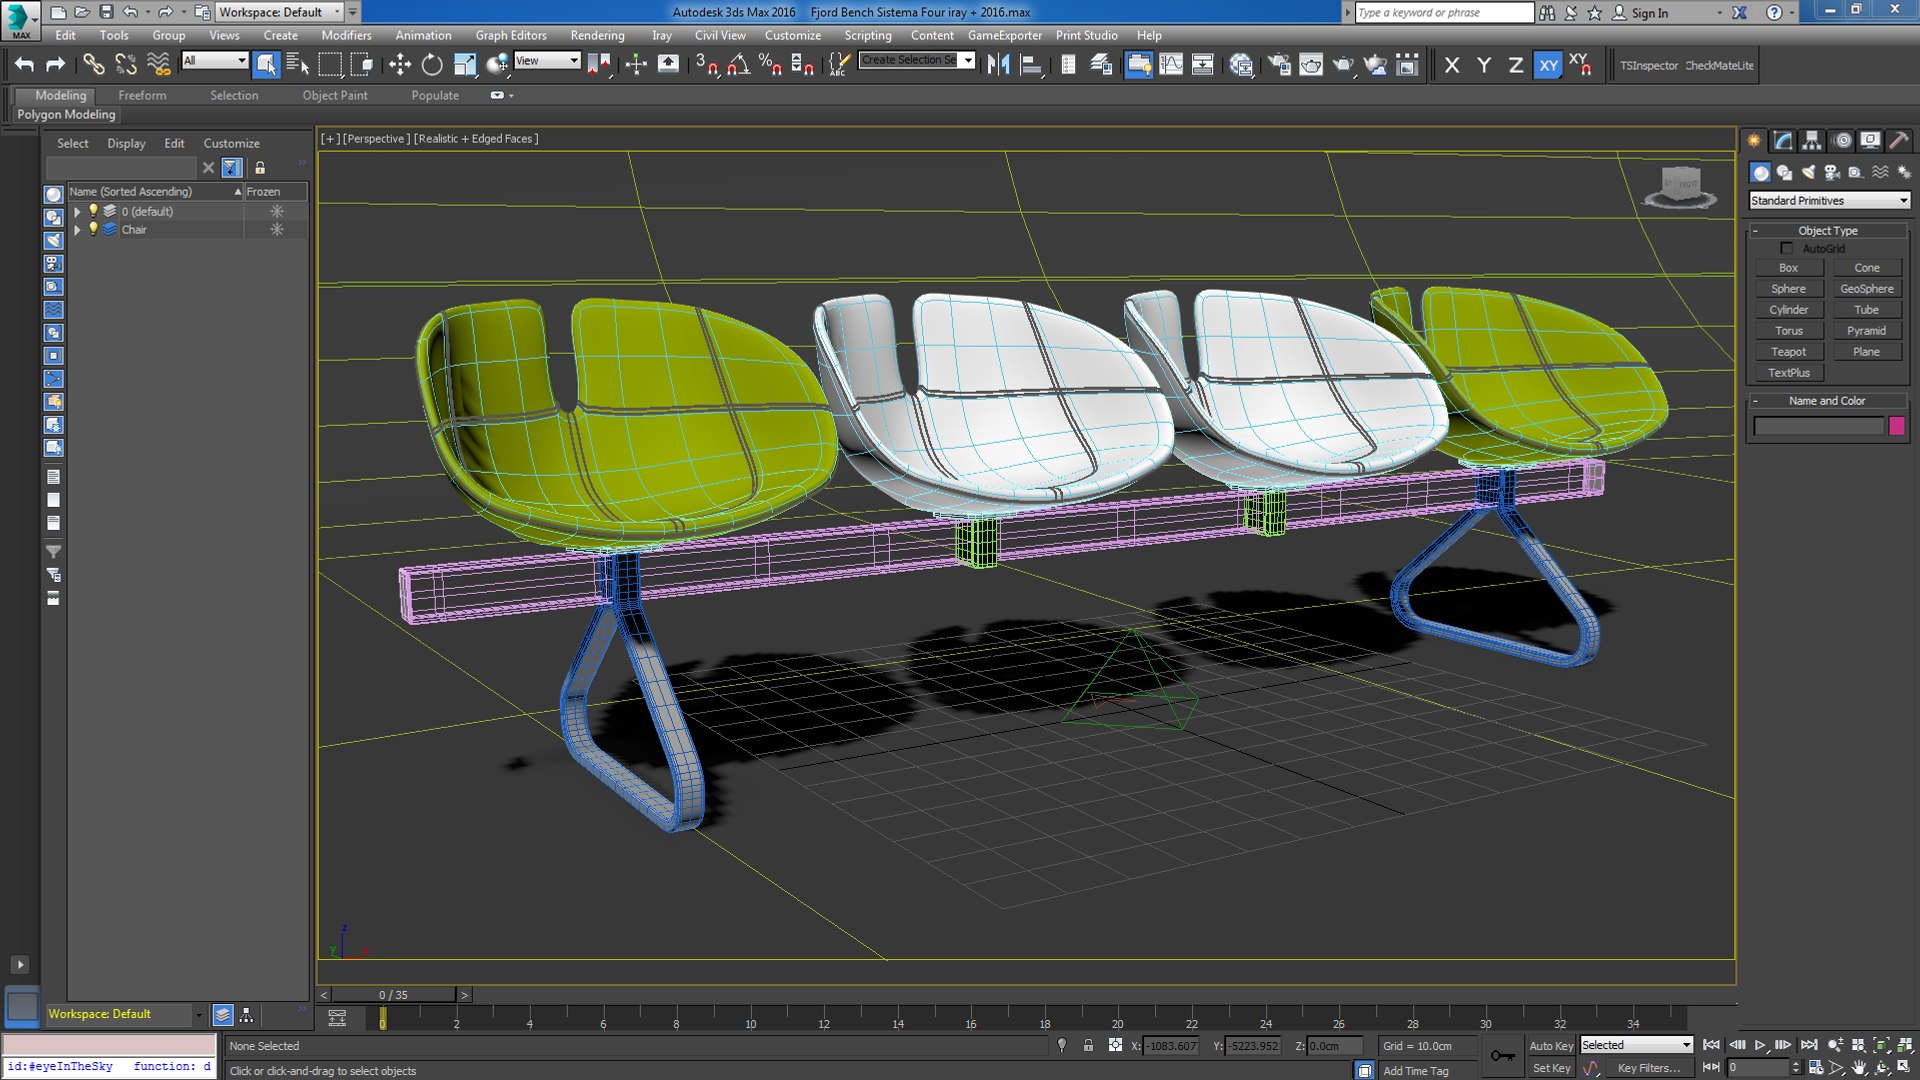Screen dimensions: 1920x1080
Task: Enable the AutoGrid checkbox
Action: tap(1787, 248)
